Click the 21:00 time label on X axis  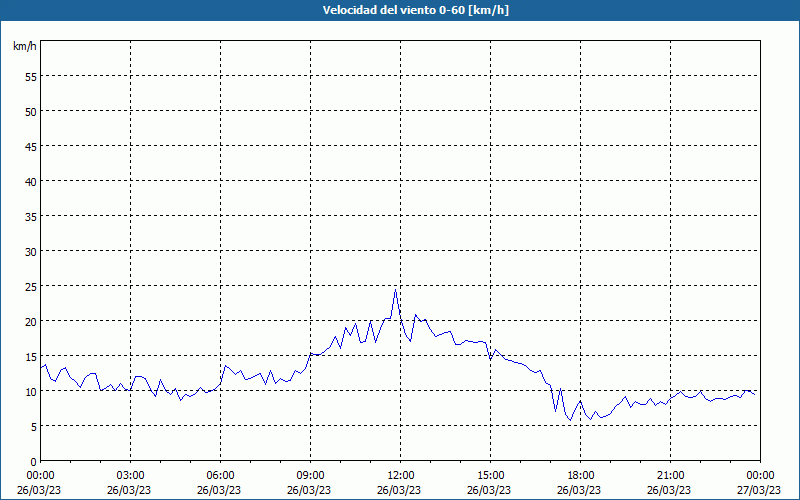pyautogui.click(x=670, y=476)
